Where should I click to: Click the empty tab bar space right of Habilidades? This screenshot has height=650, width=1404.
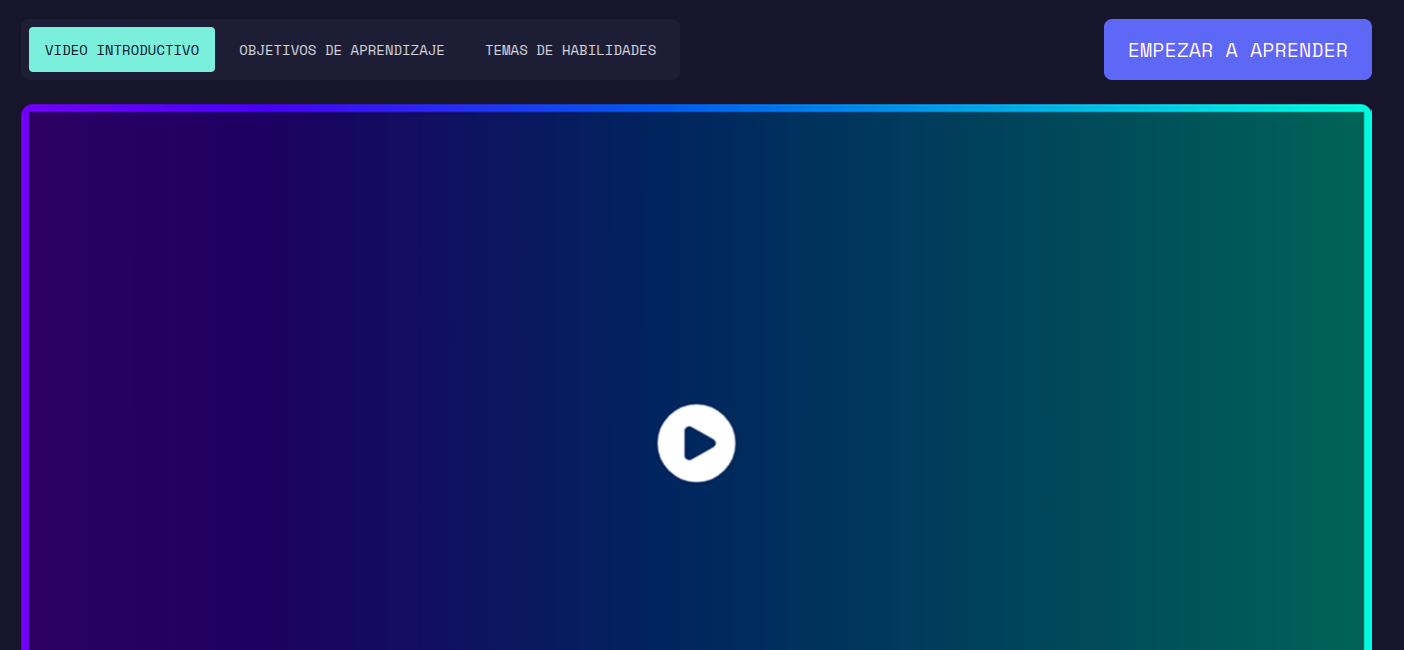click(x=669, y=50)
